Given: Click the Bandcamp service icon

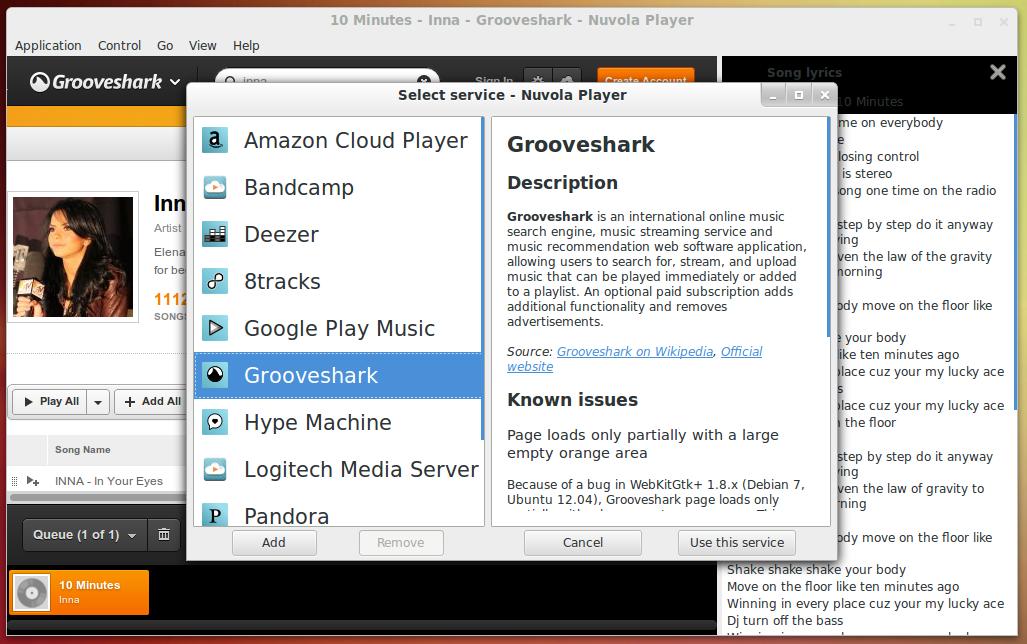Looking at the screenshot, I should coord(215,187).
